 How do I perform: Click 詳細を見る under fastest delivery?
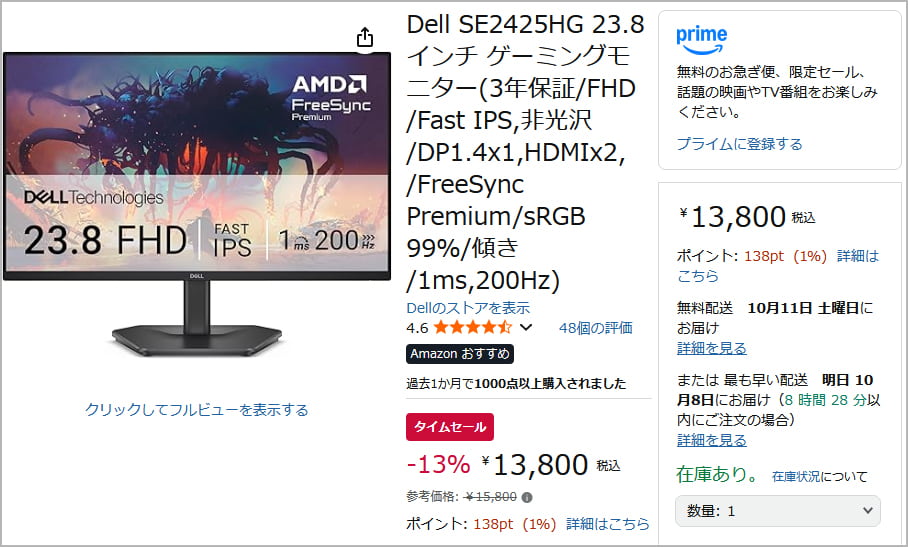pyautogui.click(x=711, y=440)
